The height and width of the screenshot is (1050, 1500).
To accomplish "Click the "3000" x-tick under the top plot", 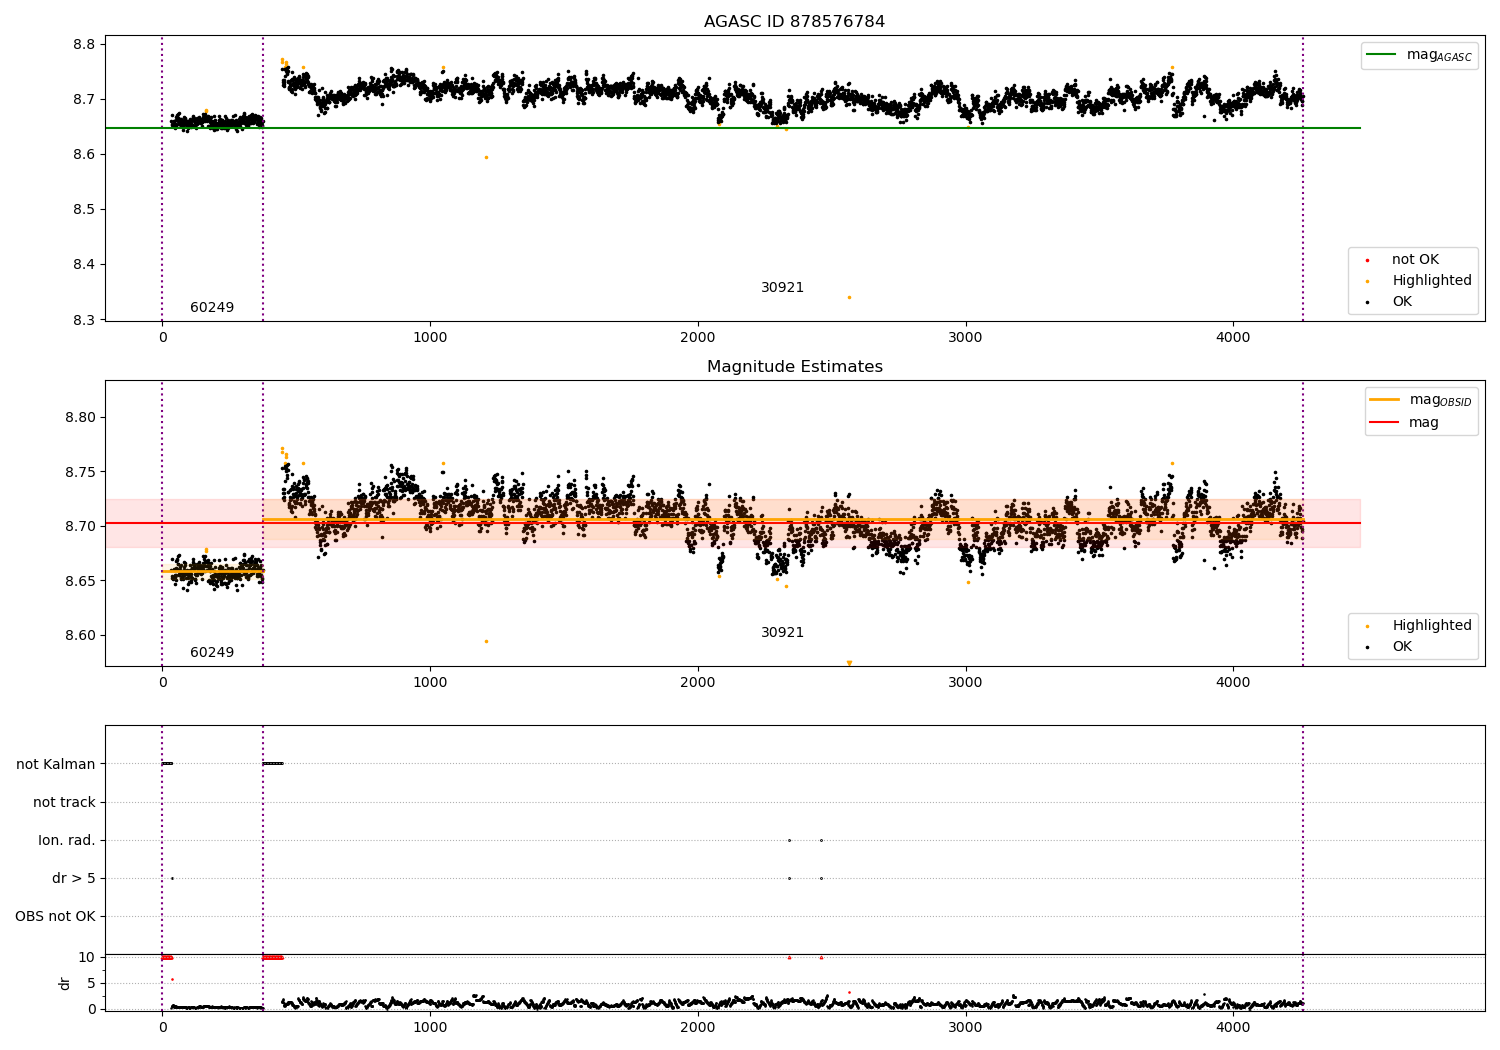I will 966,338.
